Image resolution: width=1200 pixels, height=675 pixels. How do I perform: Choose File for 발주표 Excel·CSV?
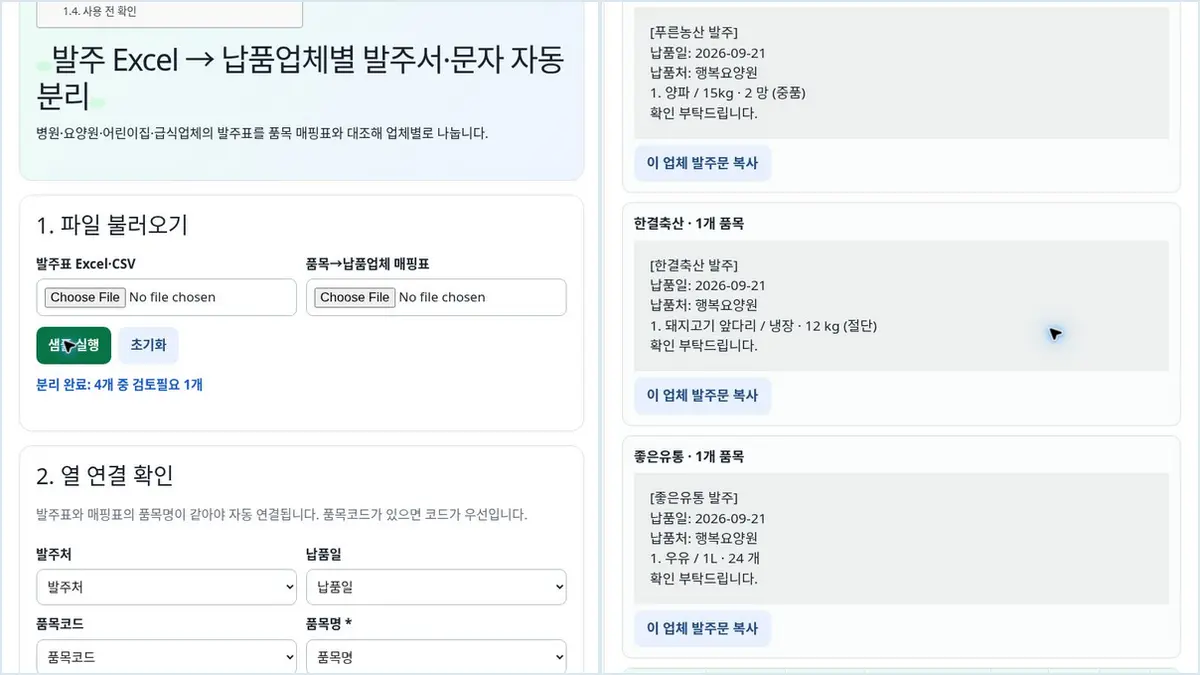(85, 297)
